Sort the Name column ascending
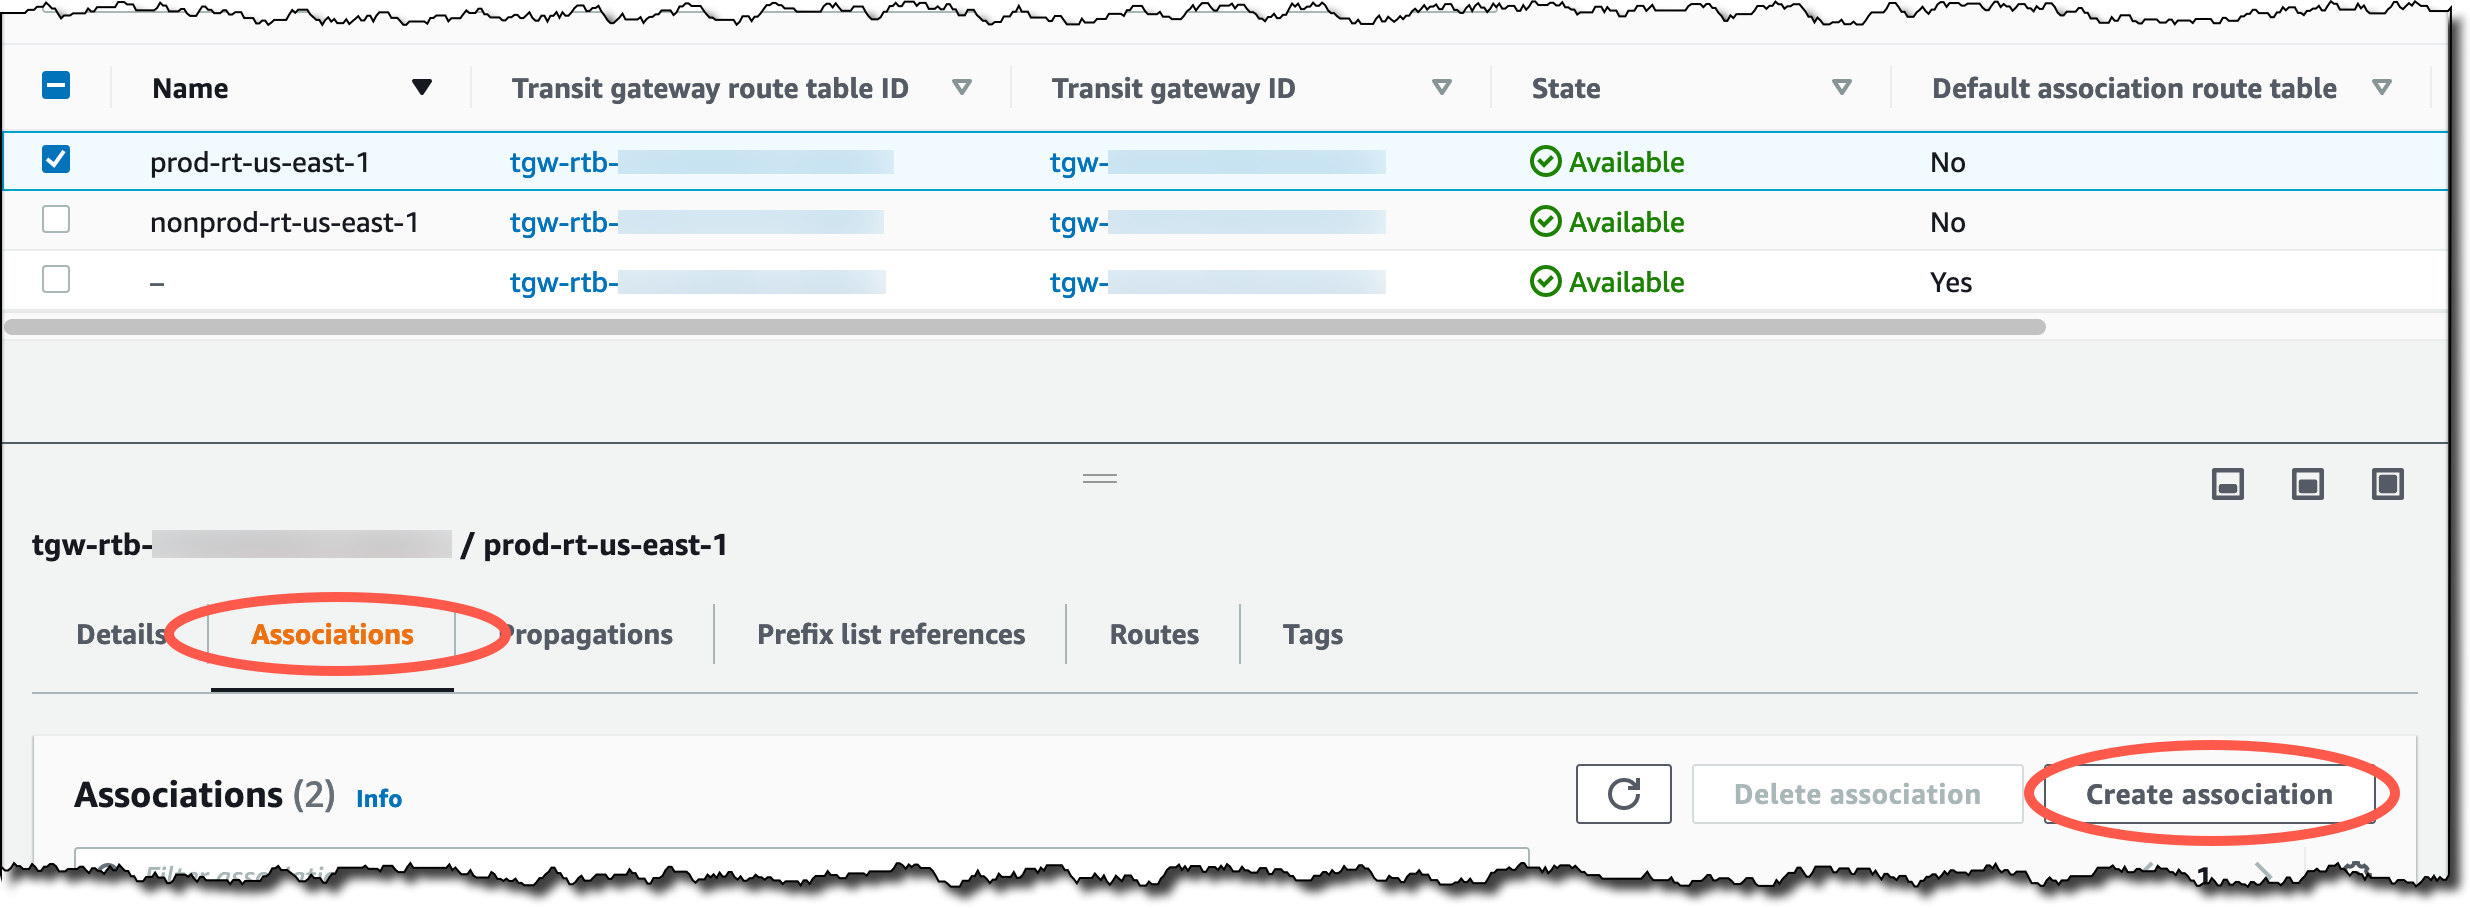2470x908 pixels. tap(424, 87)
